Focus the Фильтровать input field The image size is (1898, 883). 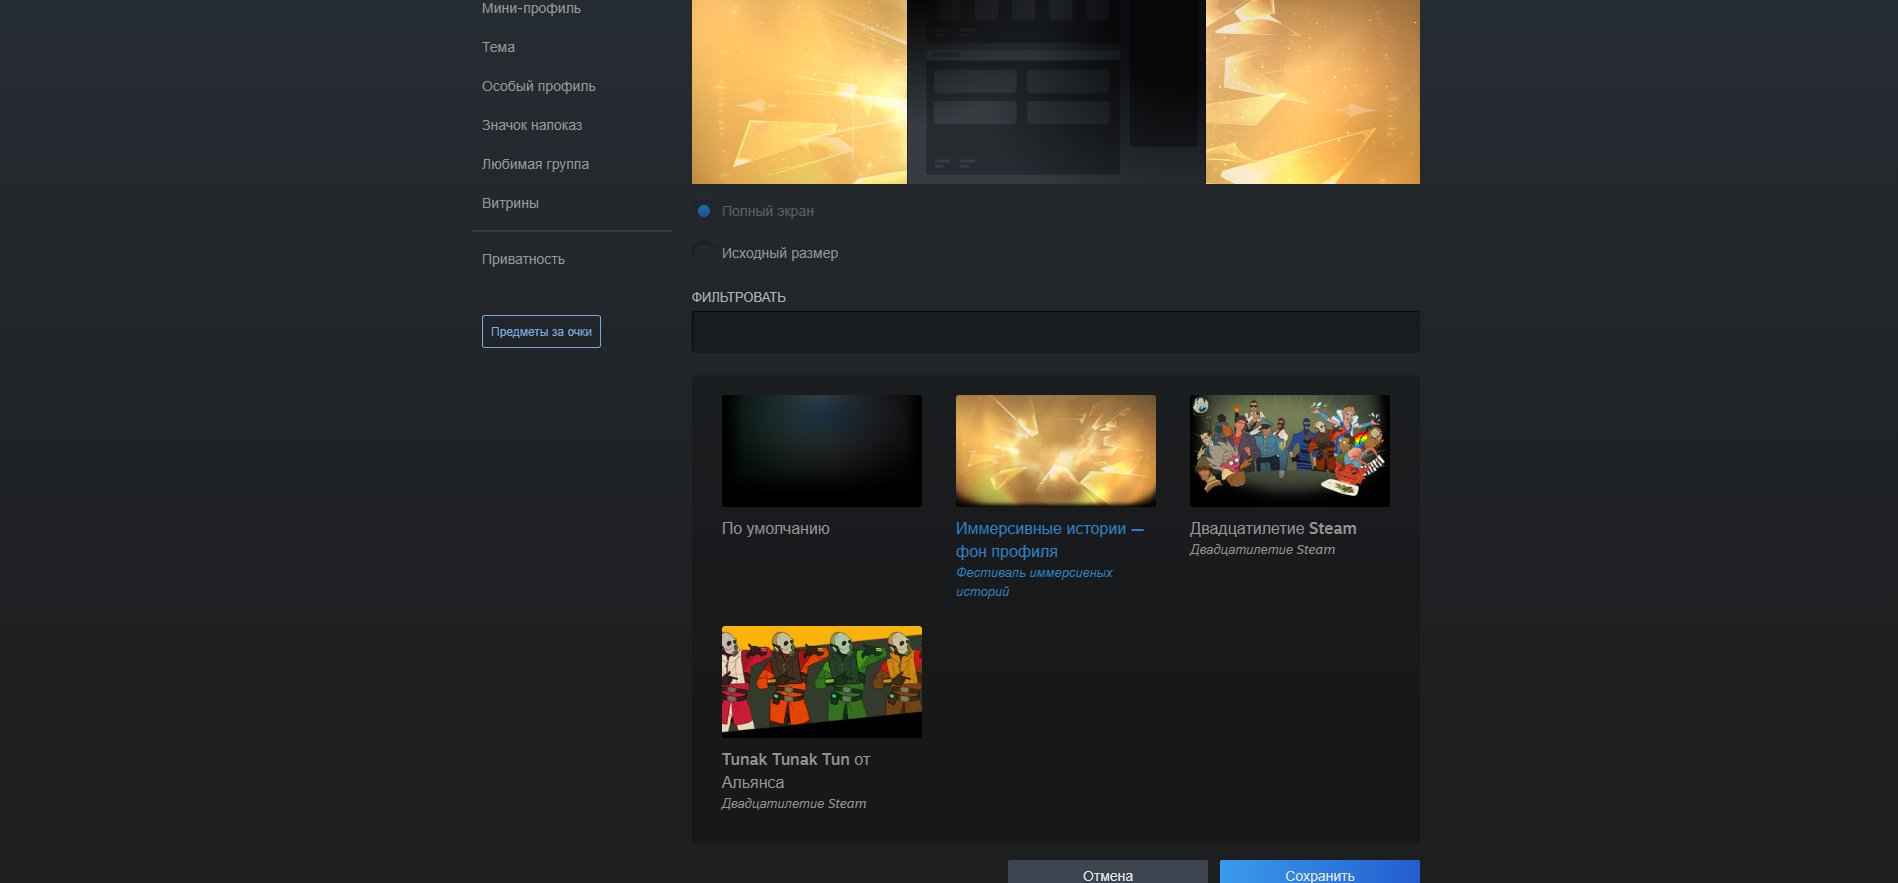(x=1055, y=332)
